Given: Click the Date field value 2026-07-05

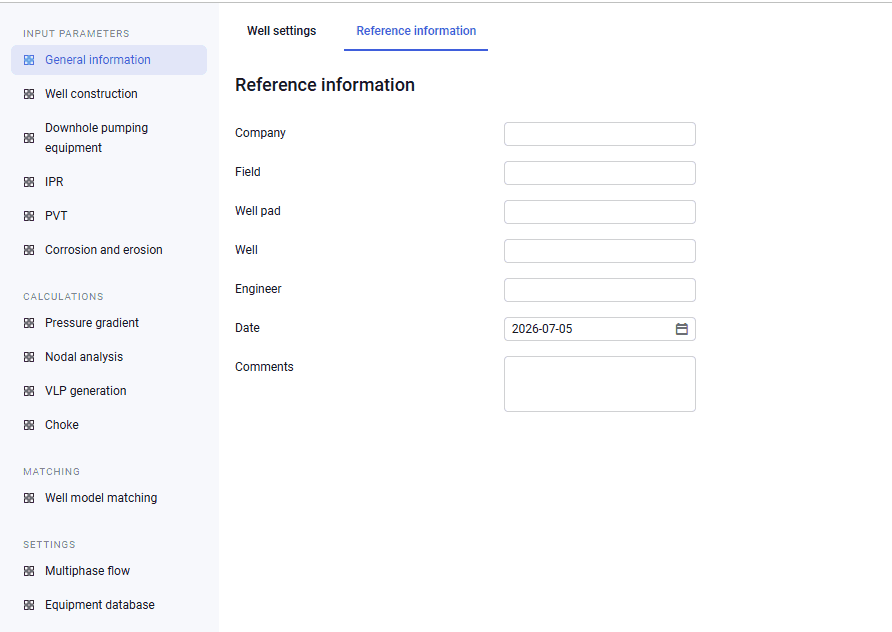Looking at the screenshot, I should [x=542, y=329].
